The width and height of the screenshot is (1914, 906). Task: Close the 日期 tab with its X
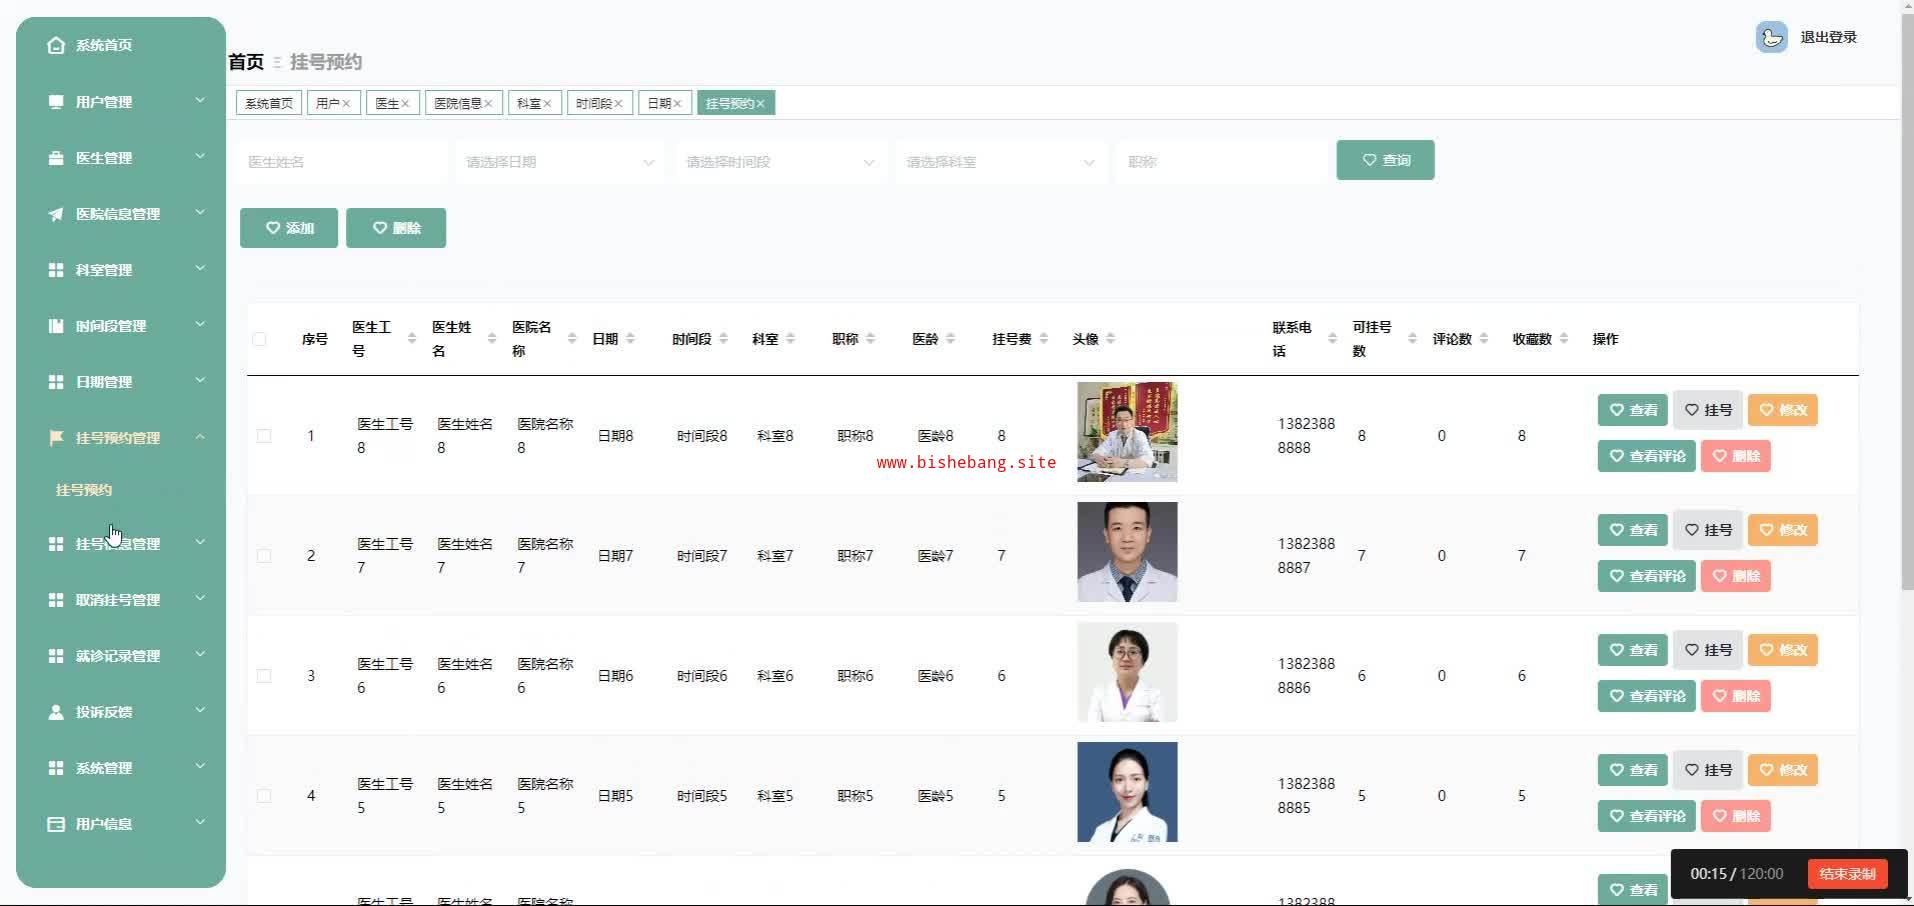677,104
